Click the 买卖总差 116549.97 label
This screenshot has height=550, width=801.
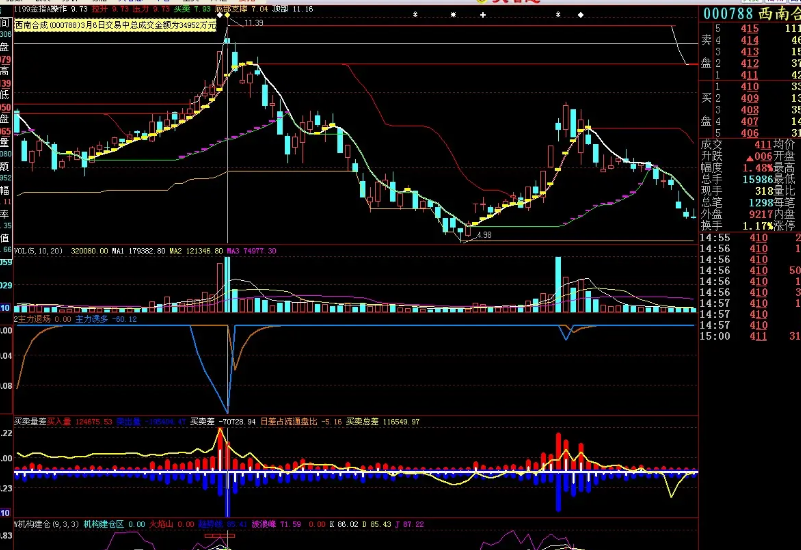tap(383, 422)
